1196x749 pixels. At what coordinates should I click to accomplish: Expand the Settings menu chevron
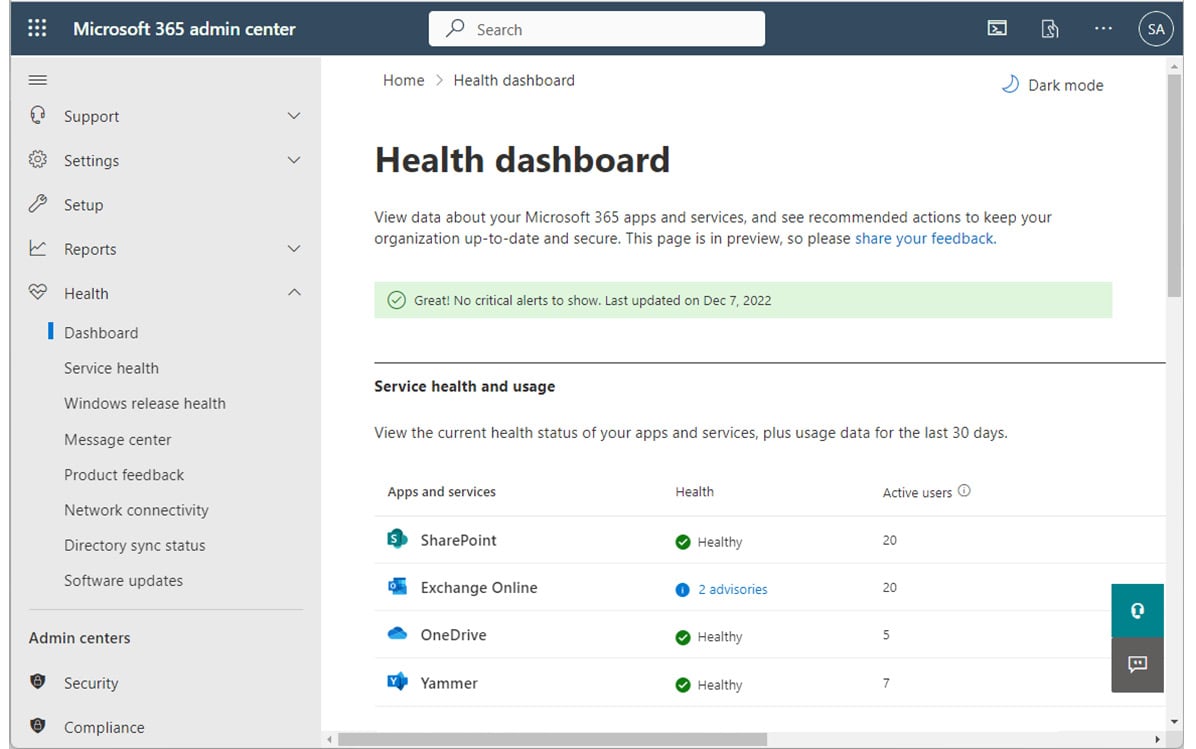click(294, 160)
